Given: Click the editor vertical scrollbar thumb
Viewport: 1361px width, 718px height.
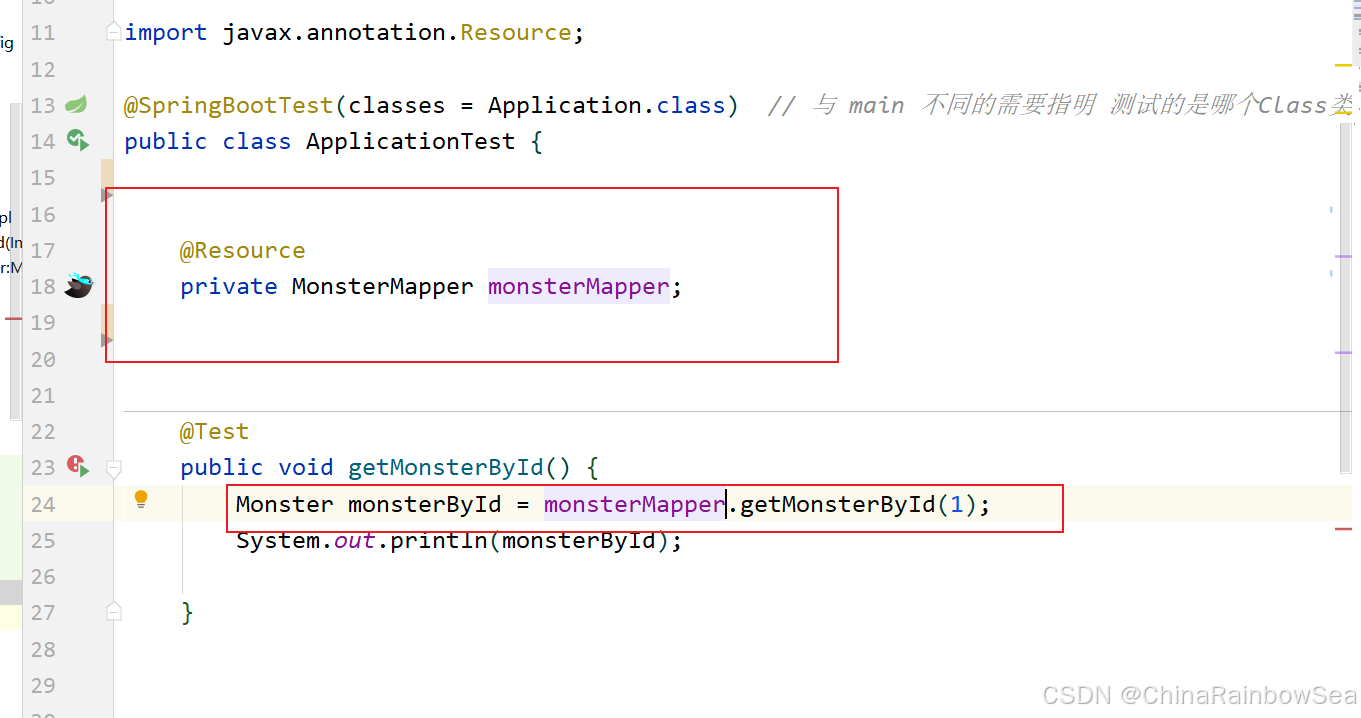Looking at the screenshot, I should [x=1345, y=300].
